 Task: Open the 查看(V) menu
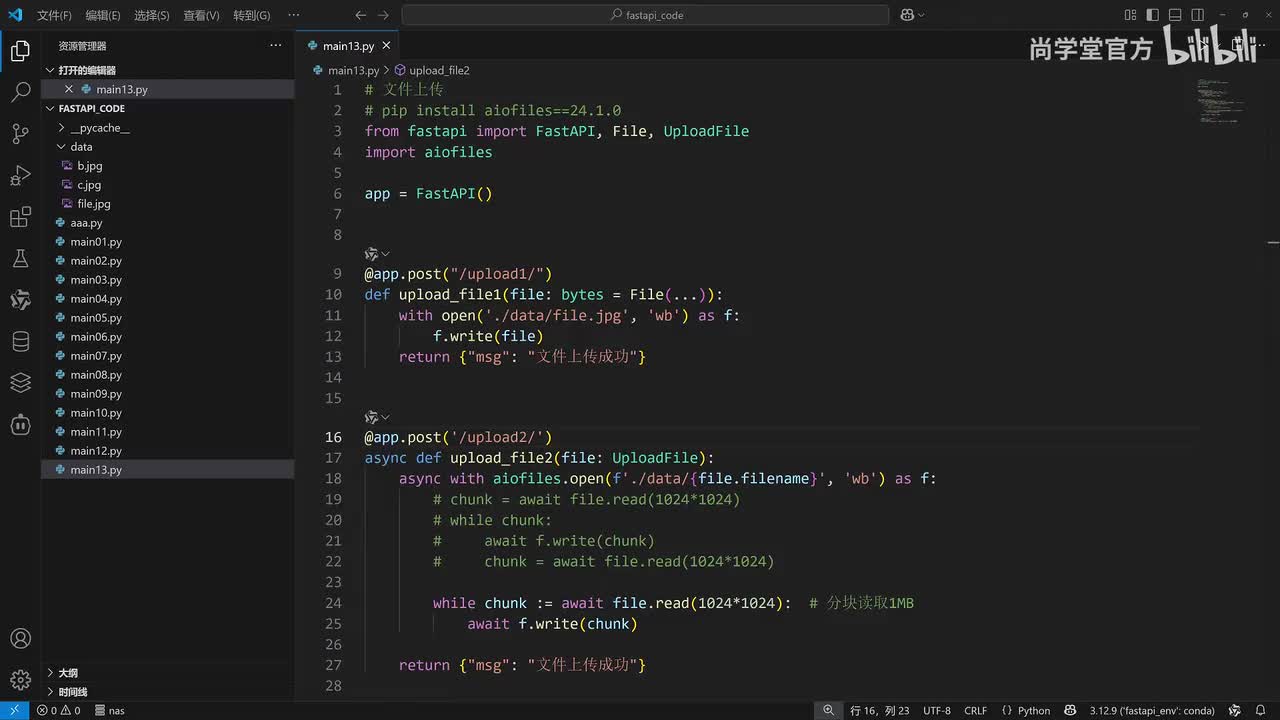pos(201,15)
